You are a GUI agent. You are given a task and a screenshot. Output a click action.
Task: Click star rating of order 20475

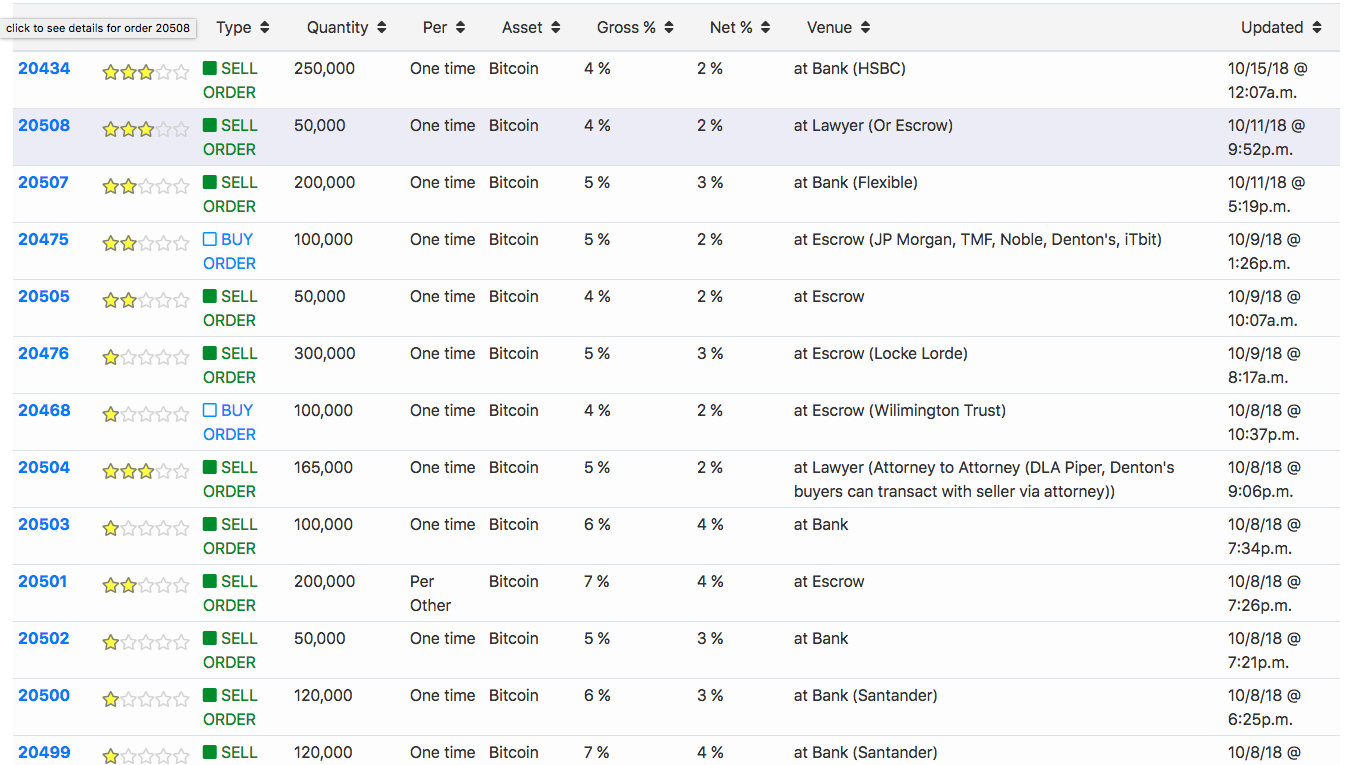[x=145, y=243]
